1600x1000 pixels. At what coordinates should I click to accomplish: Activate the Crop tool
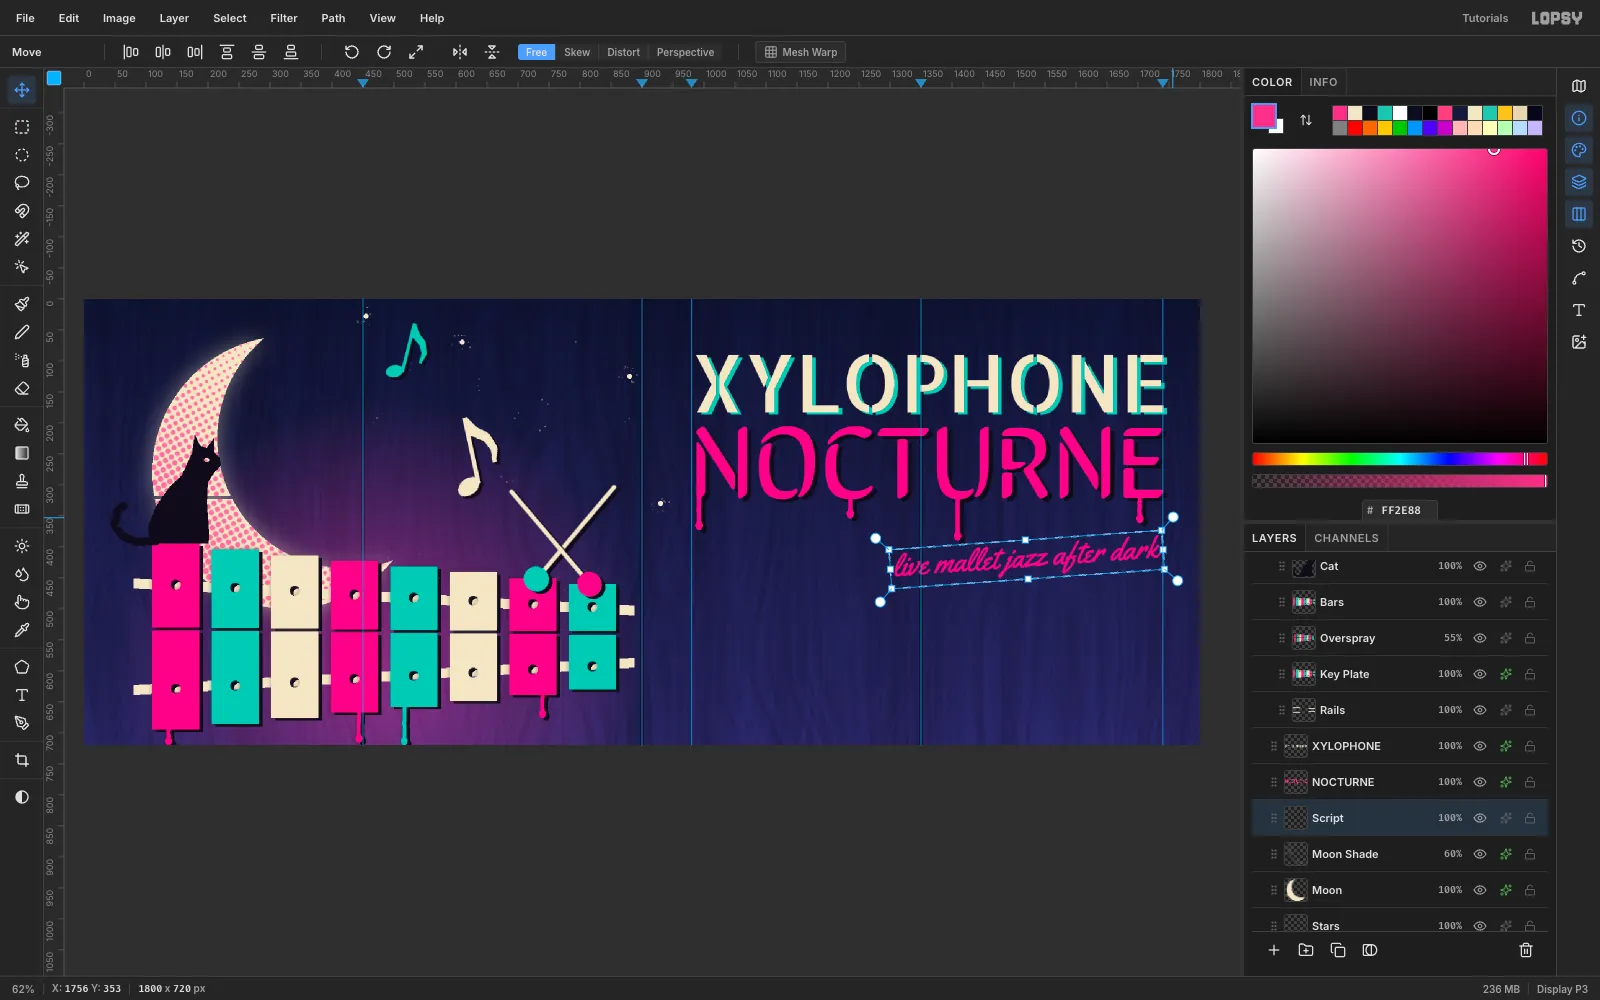coord(22,760)
